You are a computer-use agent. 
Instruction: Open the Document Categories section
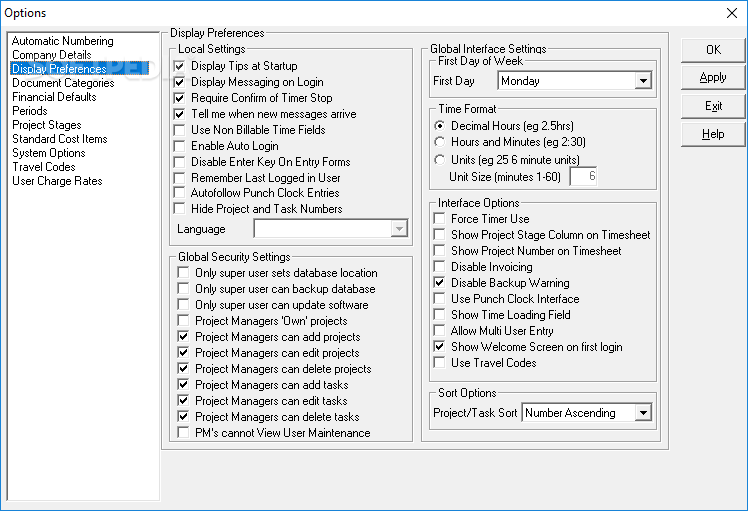point(63,83)
